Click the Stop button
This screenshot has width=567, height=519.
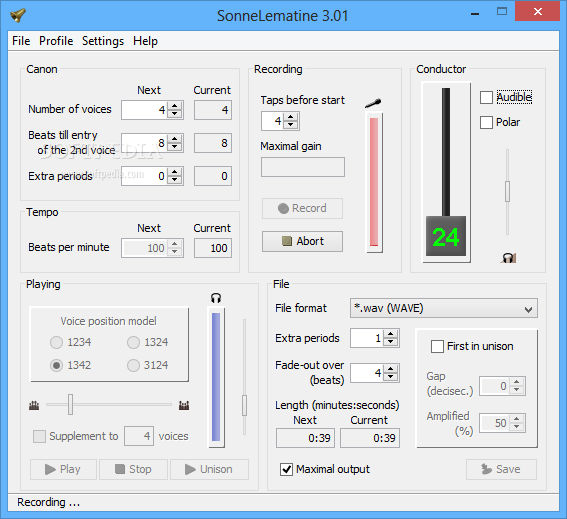(x=133, y=469)
